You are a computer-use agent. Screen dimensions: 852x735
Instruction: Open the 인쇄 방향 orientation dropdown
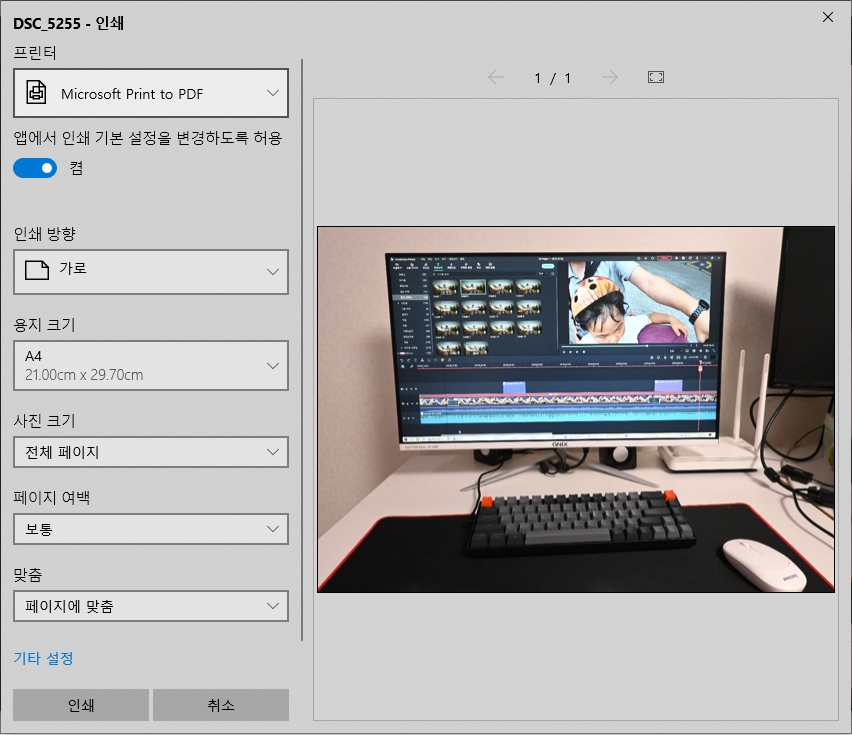(x=150, y=272)
